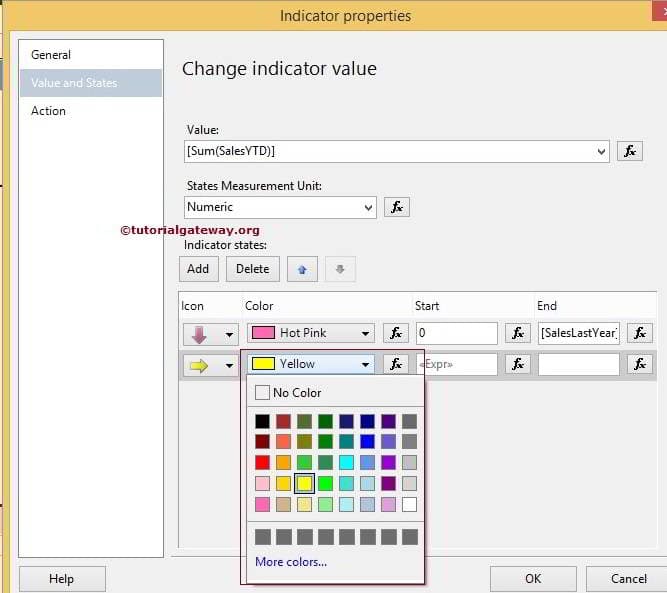Pick the pure blue swatch

(367, 442)
